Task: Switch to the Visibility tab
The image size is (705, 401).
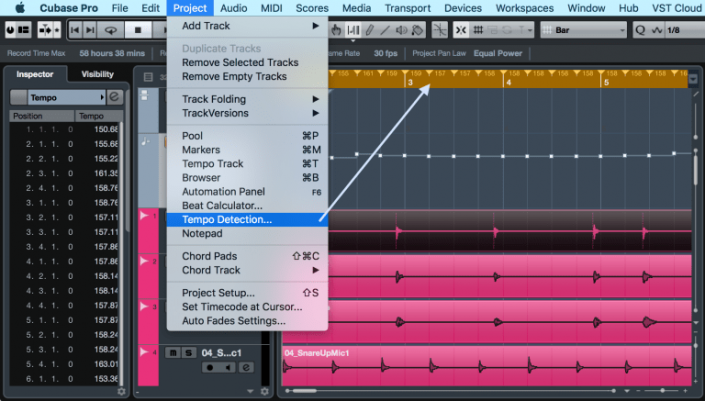Action: [97, 74]
